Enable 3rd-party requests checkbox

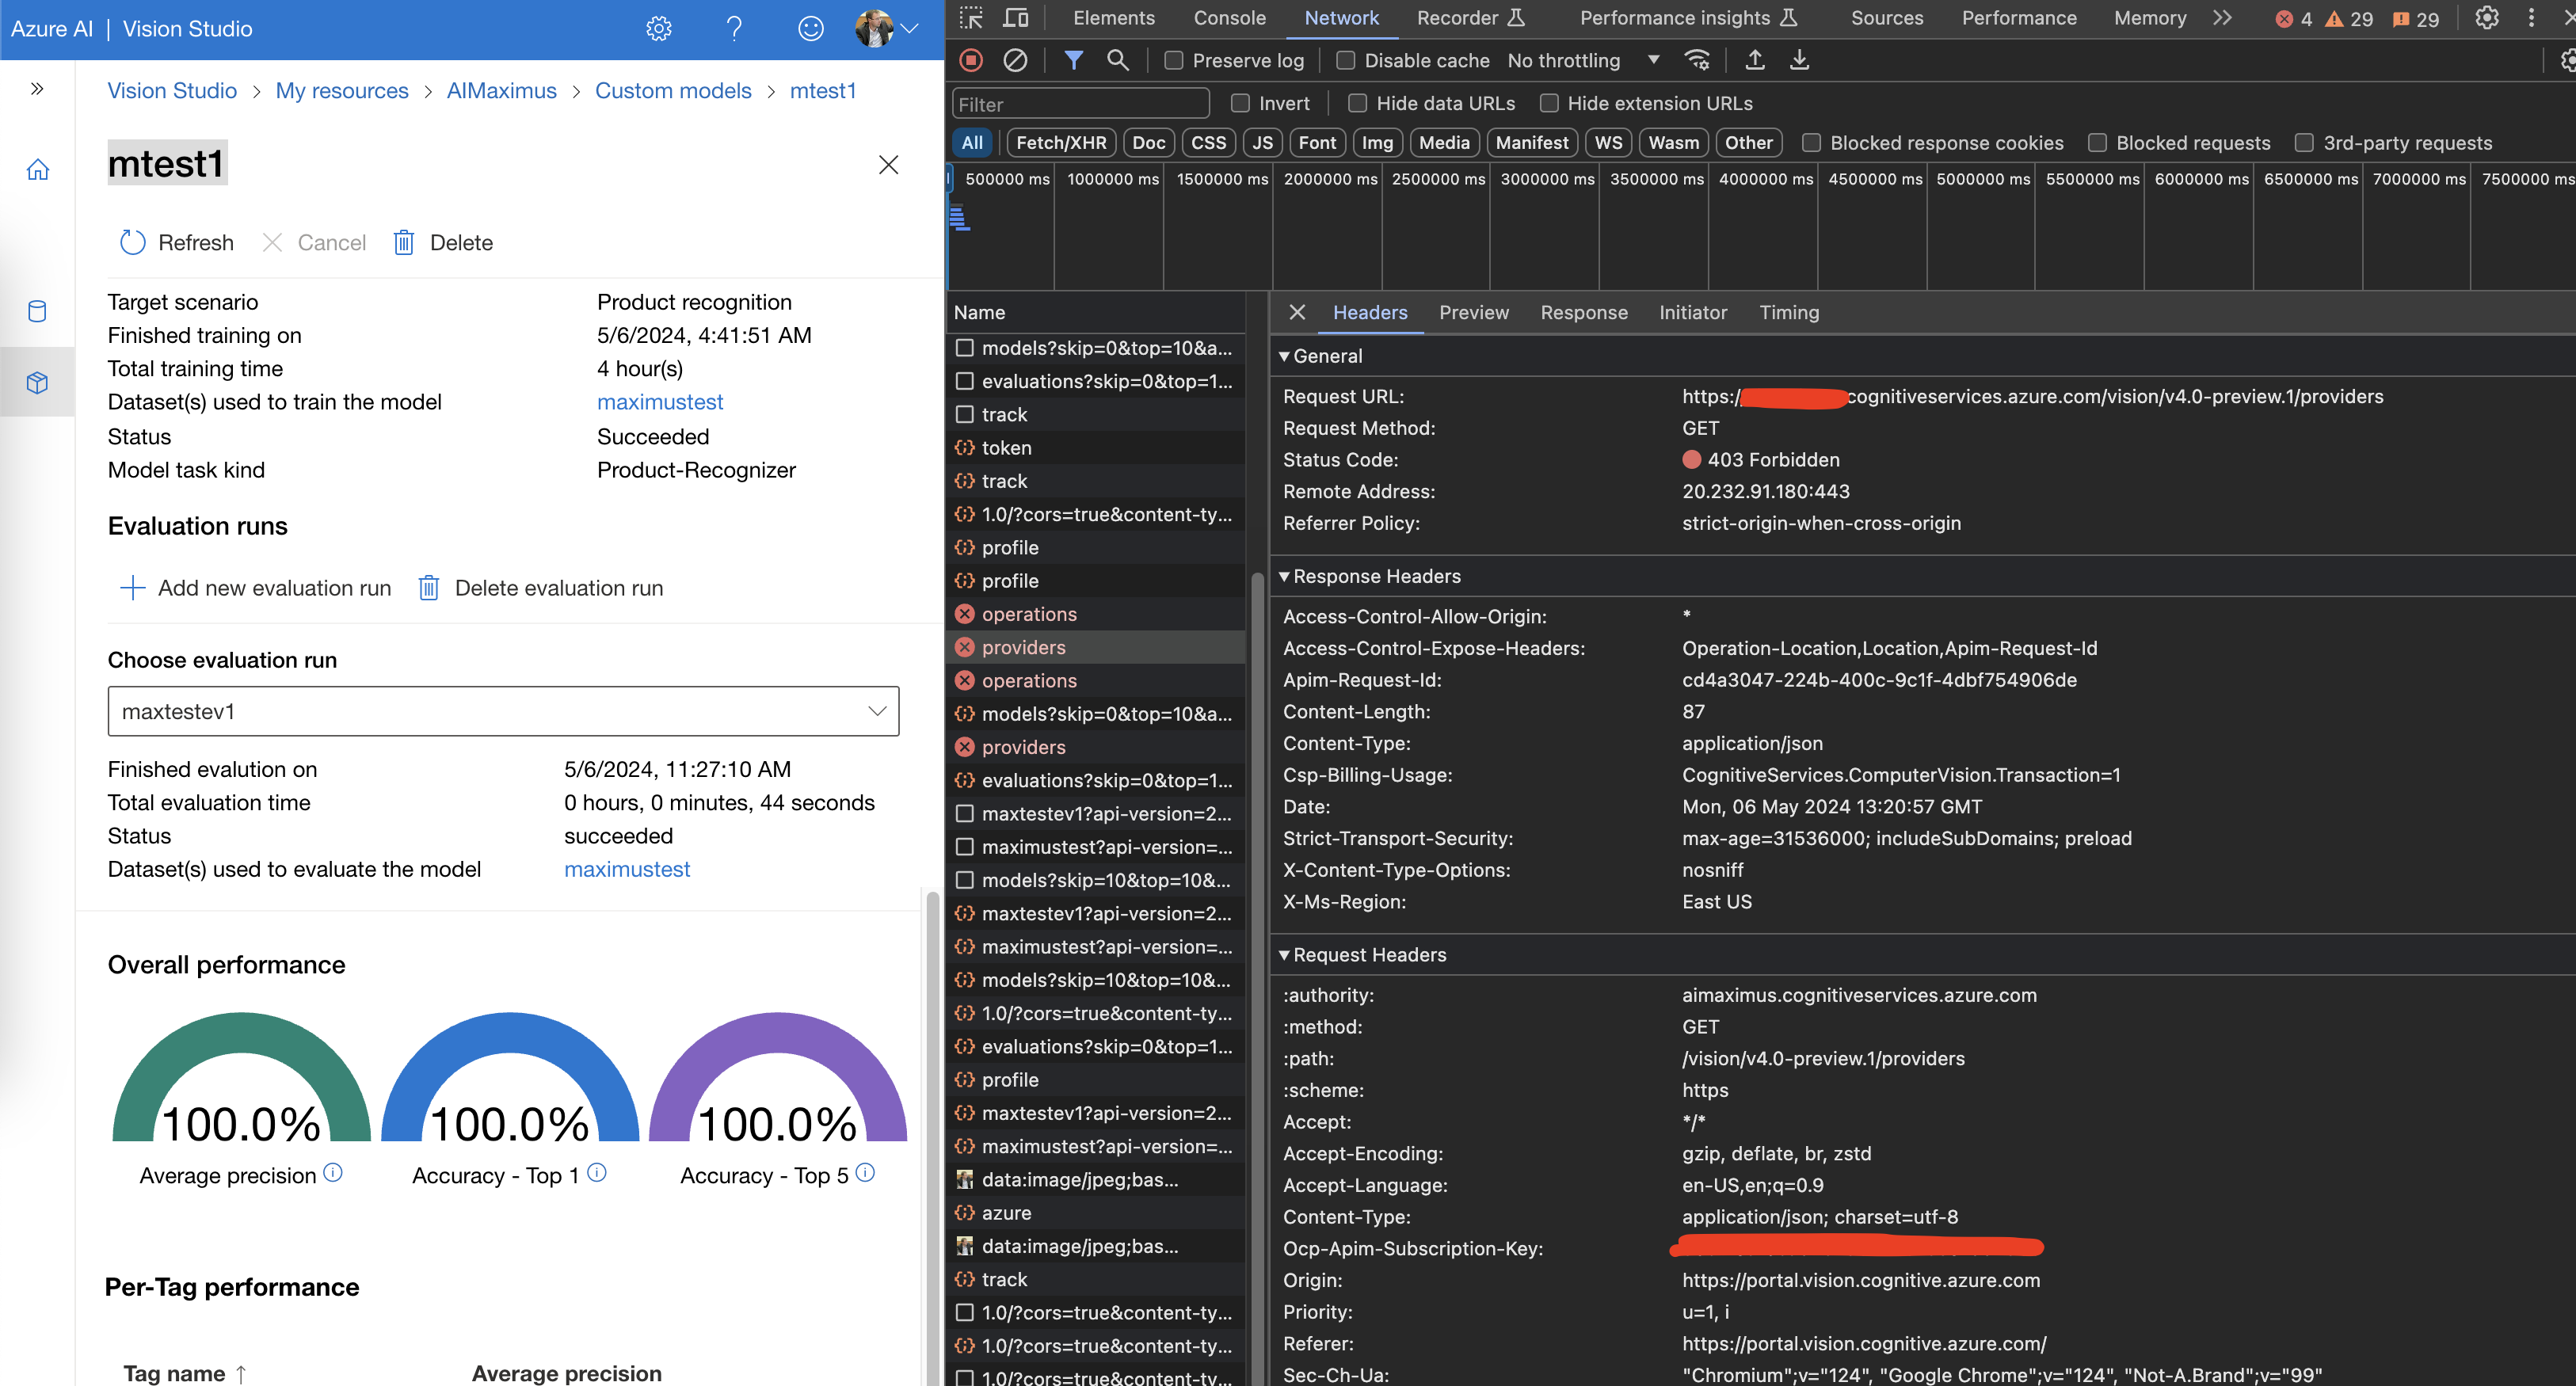[x=2304, y=143]
